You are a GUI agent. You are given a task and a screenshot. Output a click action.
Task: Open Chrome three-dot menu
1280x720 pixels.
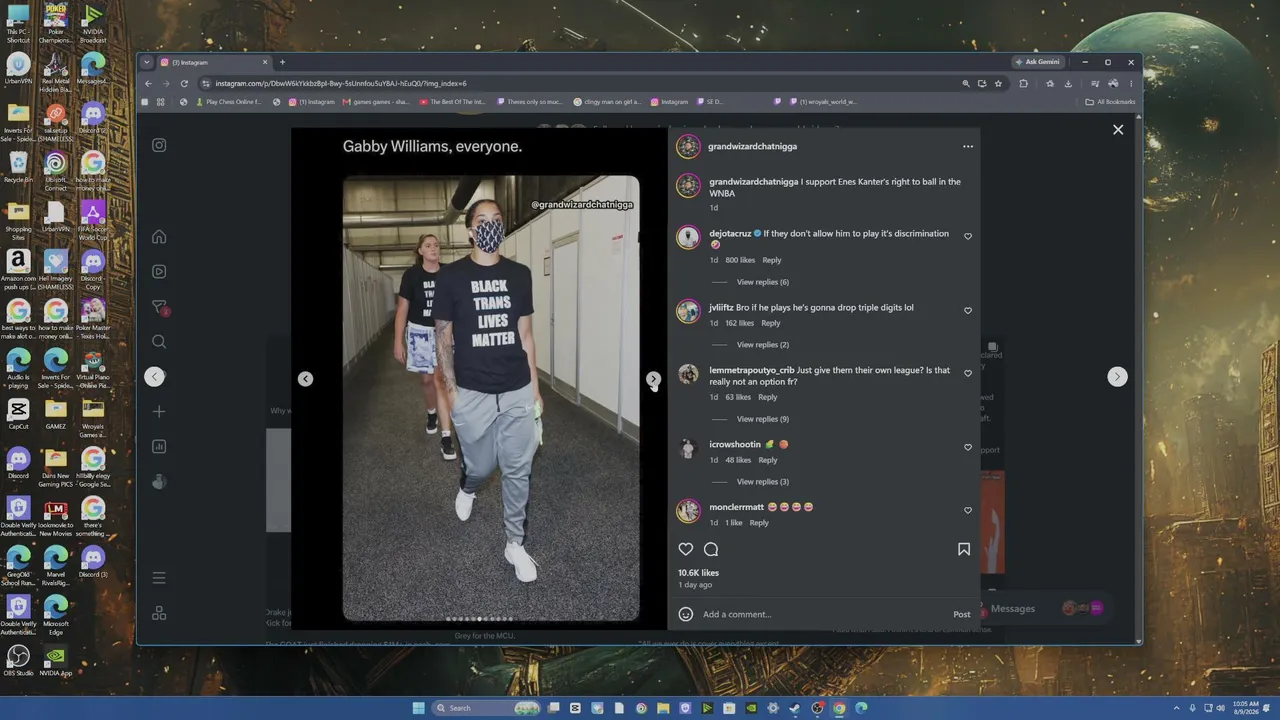1131,83
